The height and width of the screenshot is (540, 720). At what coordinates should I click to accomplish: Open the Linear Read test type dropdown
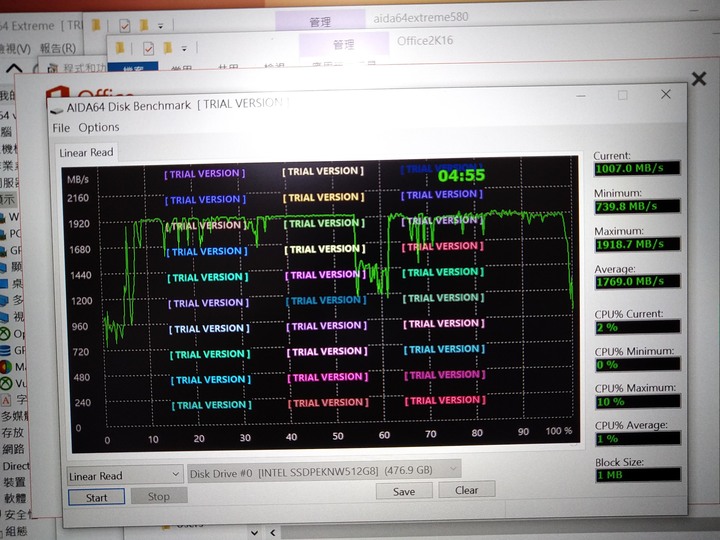pyautogui.click(x=124, y=475)
